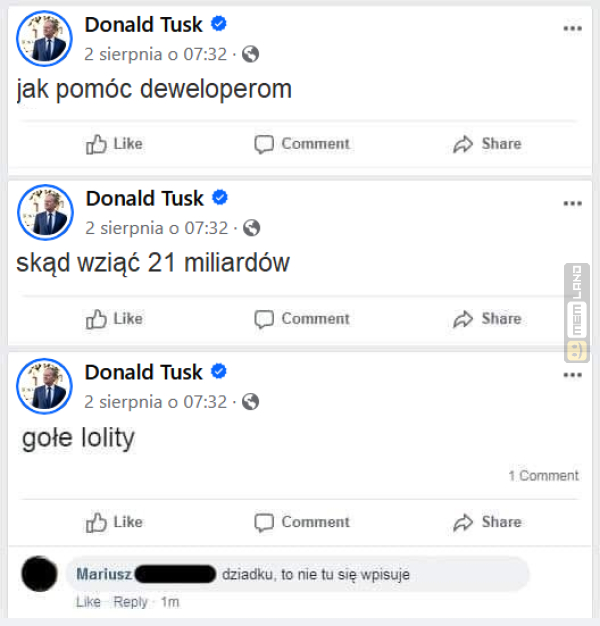Click first post's profile picture
This screenshot has height=626, width=600.
(44, 39)
